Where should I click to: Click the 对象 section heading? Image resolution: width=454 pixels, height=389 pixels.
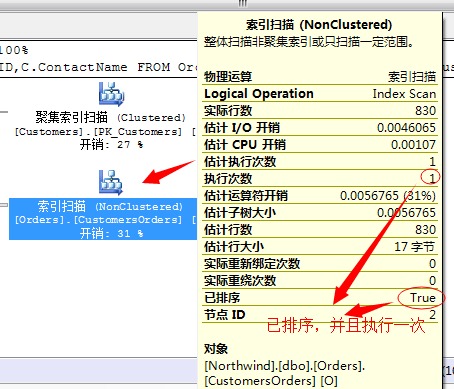pos(216,349)
